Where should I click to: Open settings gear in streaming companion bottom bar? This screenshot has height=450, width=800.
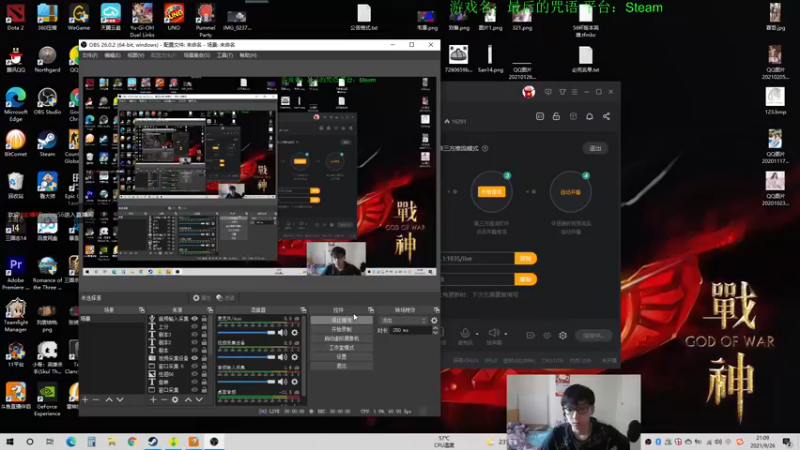point(563,335)
